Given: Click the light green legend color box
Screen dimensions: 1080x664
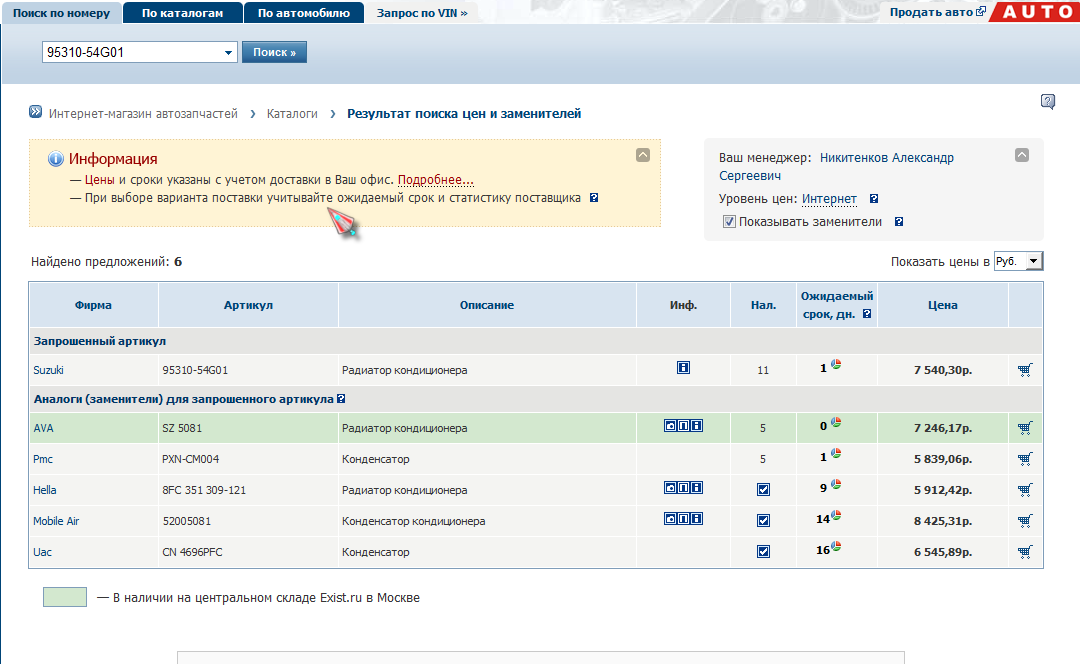Looking at the screenshot, I should (65, 598).
